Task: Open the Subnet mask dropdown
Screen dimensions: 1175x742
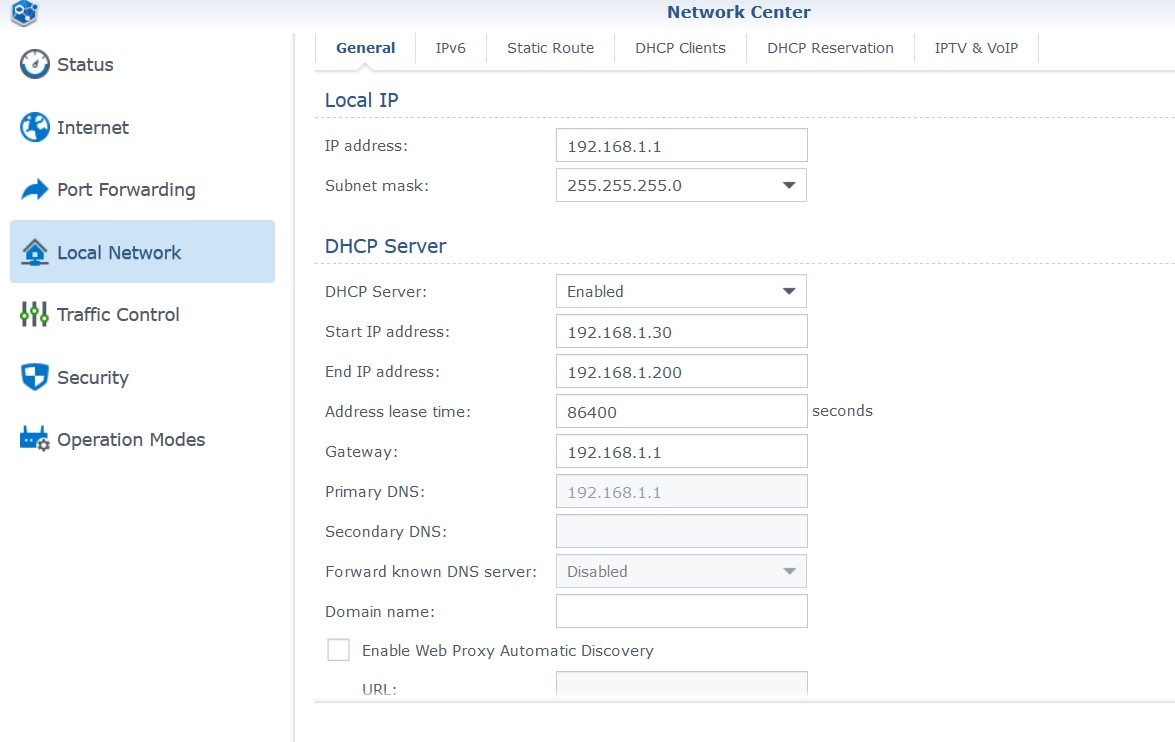Action: coord(681,185)
